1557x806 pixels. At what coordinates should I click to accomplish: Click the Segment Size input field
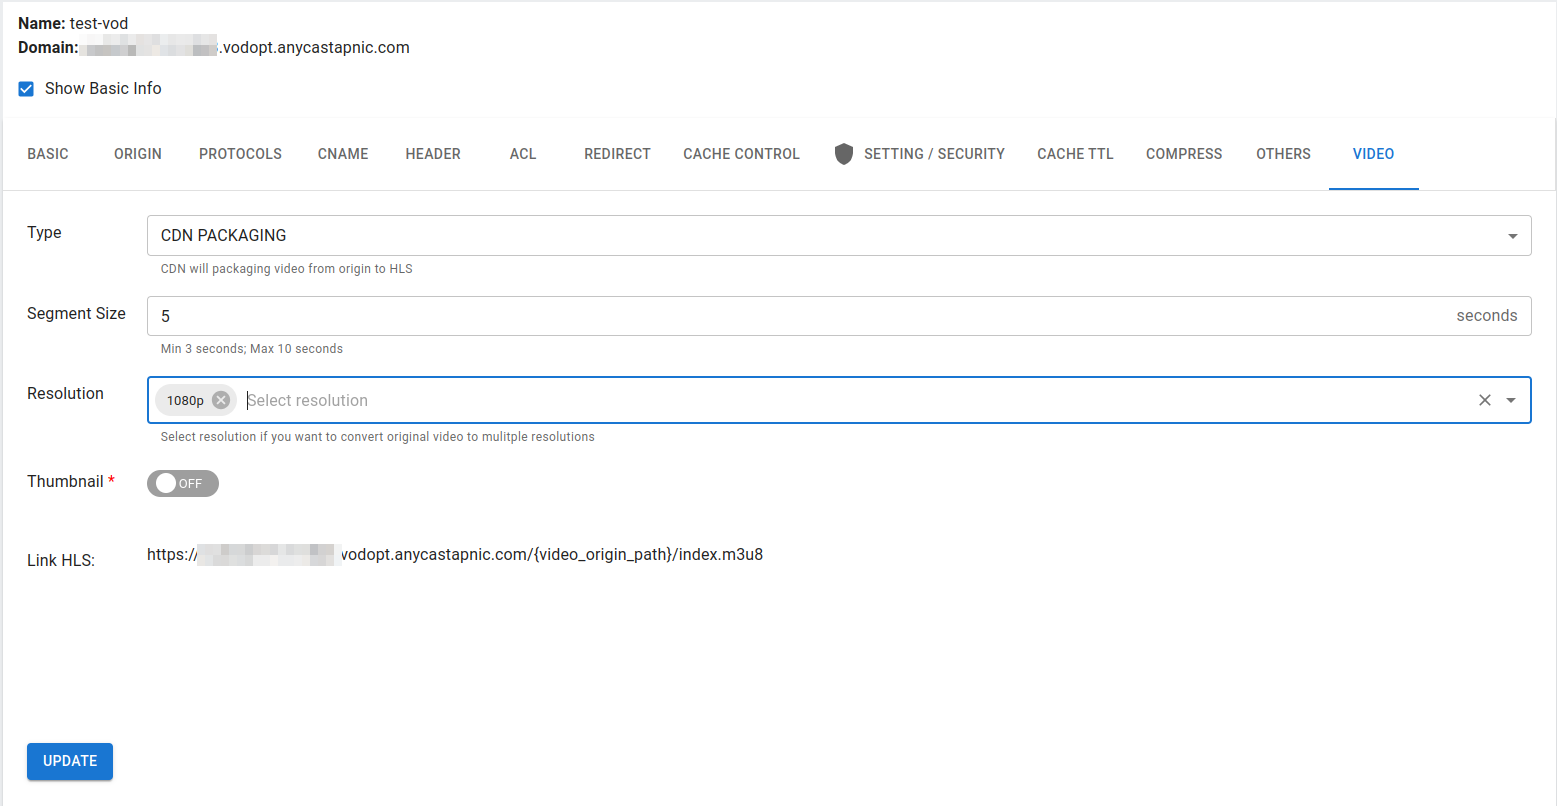[800, 316]
